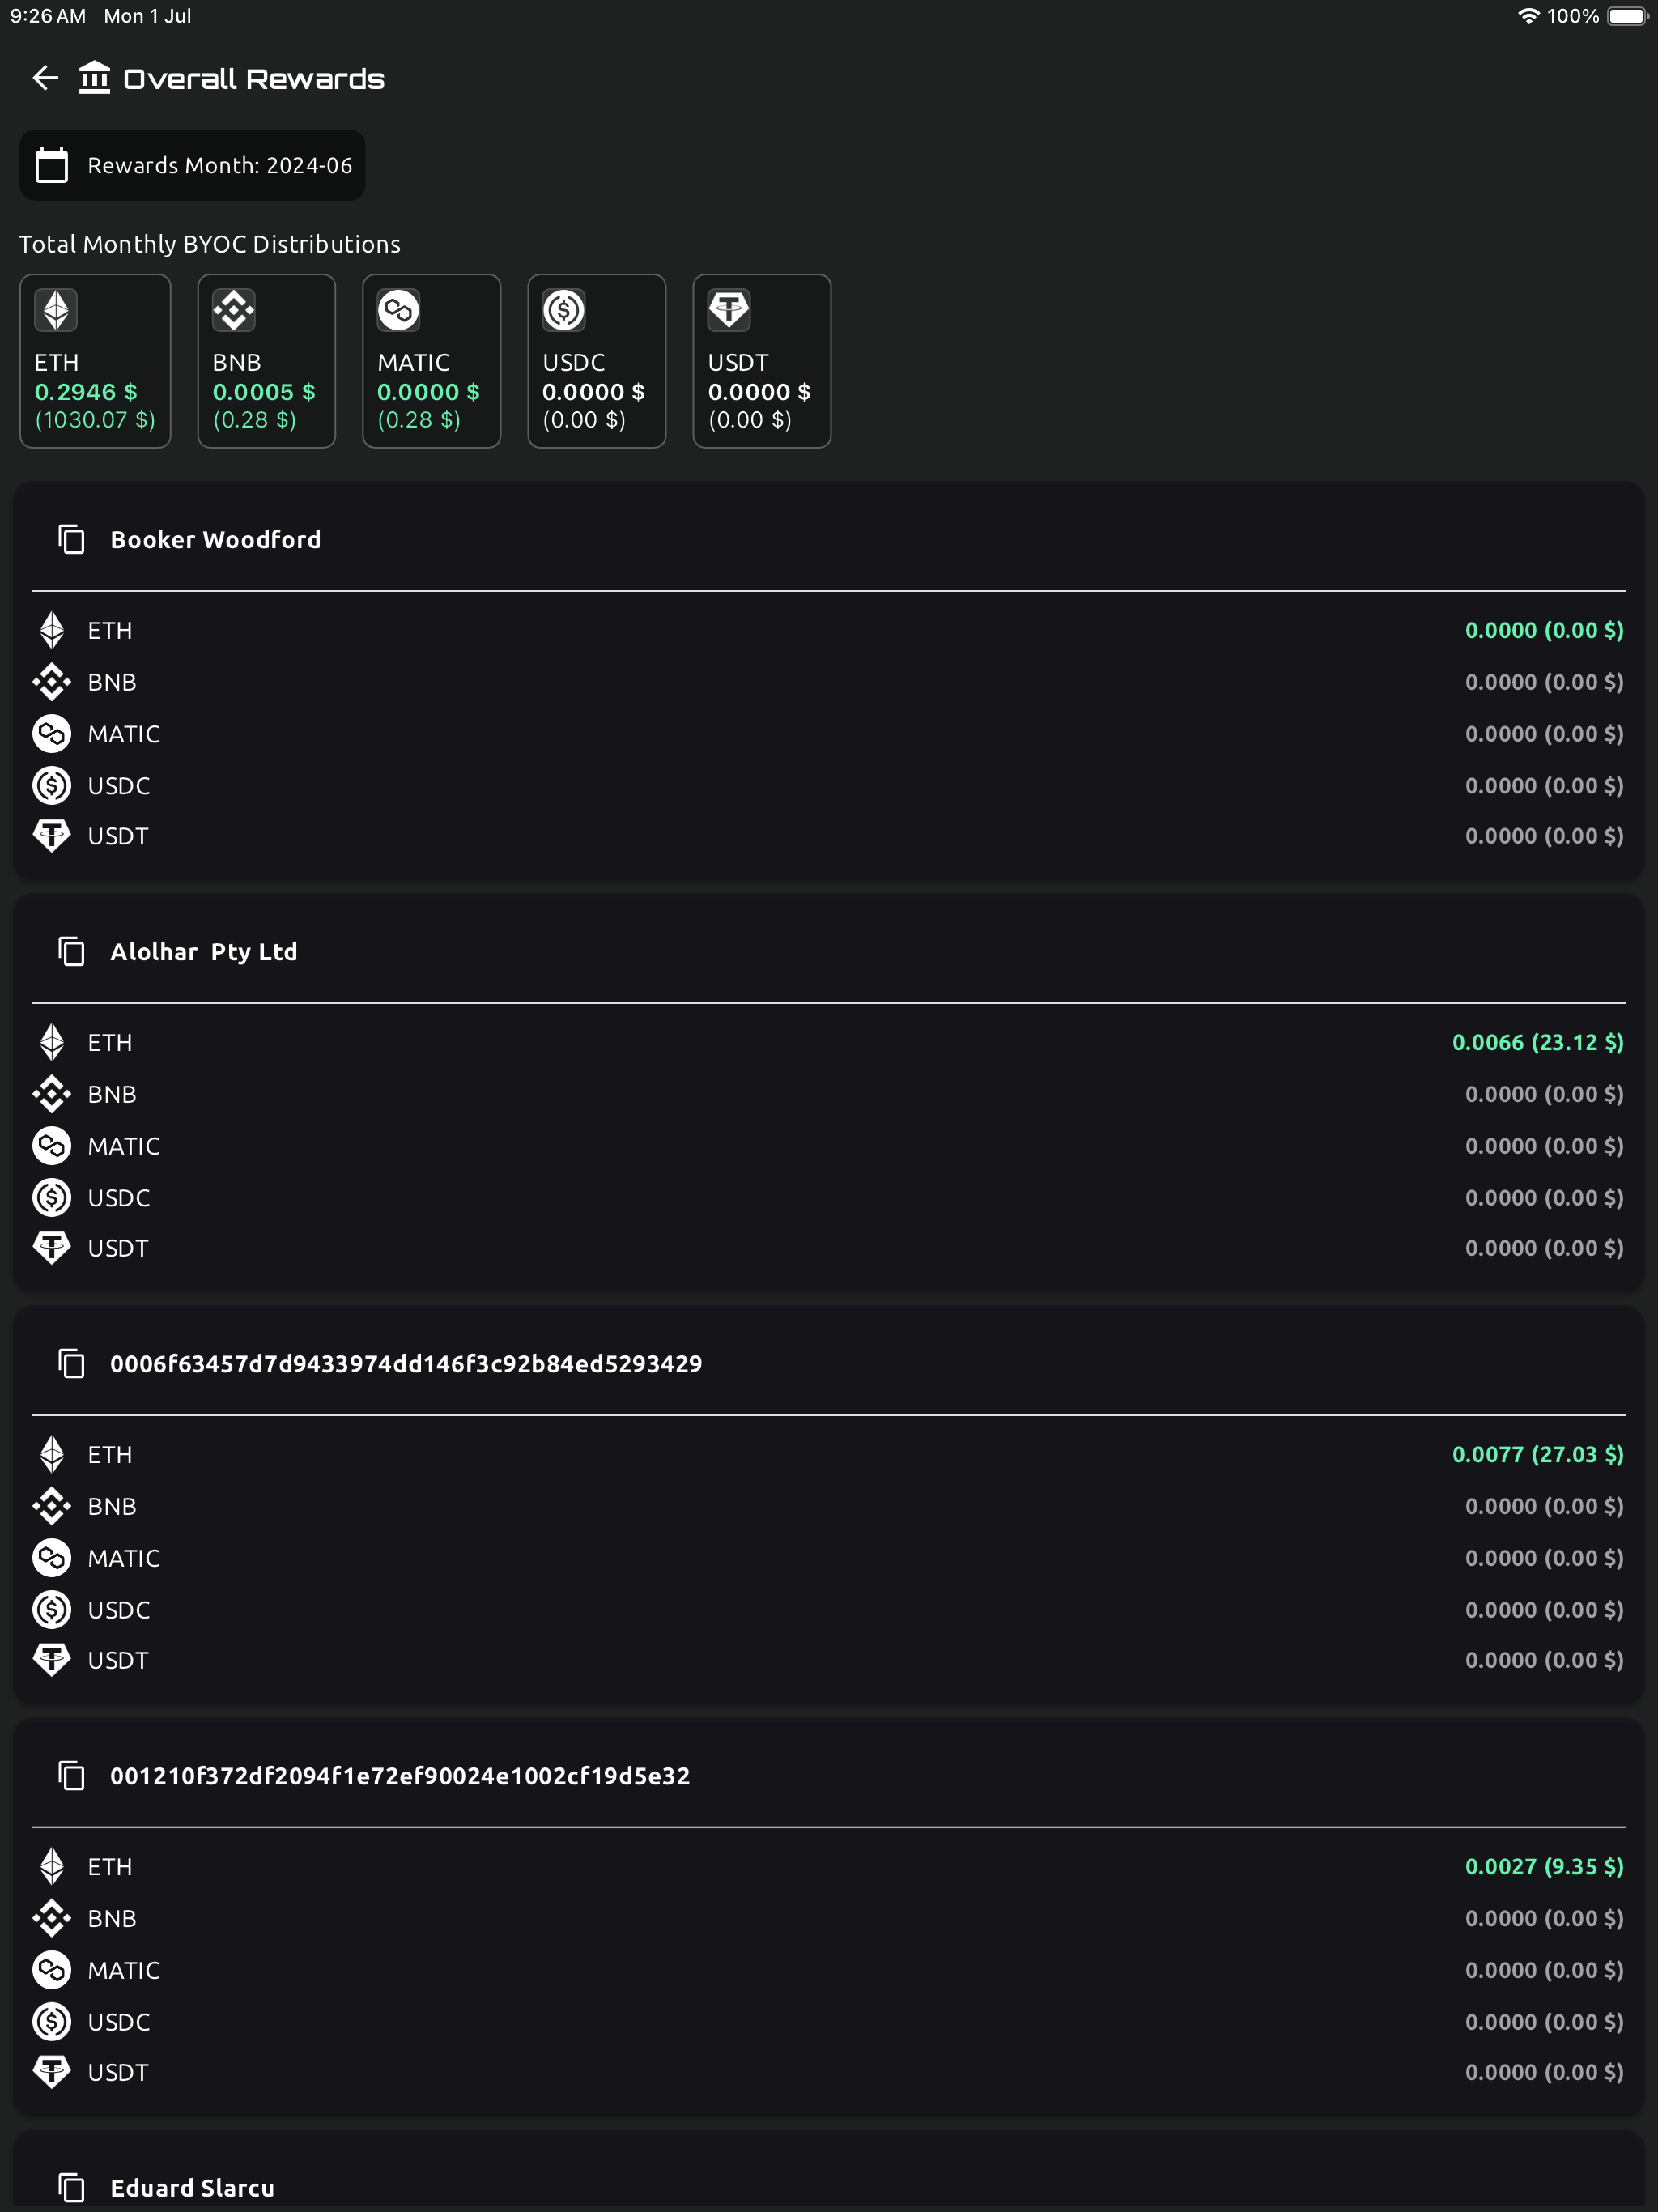This screenshot has height=2212, width=1658.
Task: Copy the Eduard Slarcu name
Action: point(72,2188)
